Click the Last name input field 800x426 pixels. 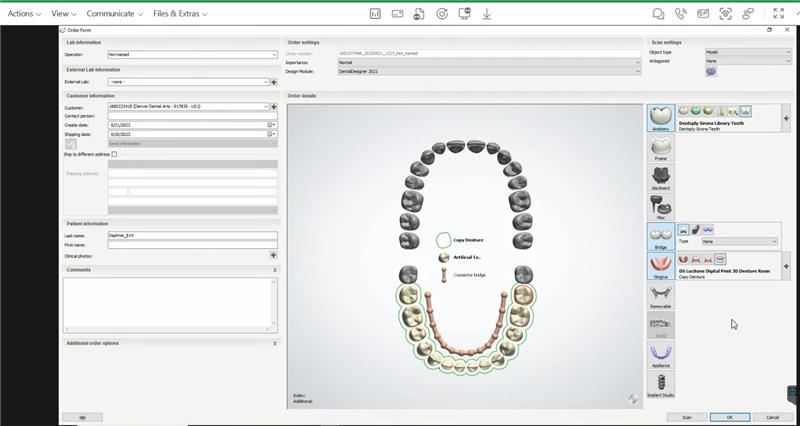pyautogui.click(x=192, y=235)
